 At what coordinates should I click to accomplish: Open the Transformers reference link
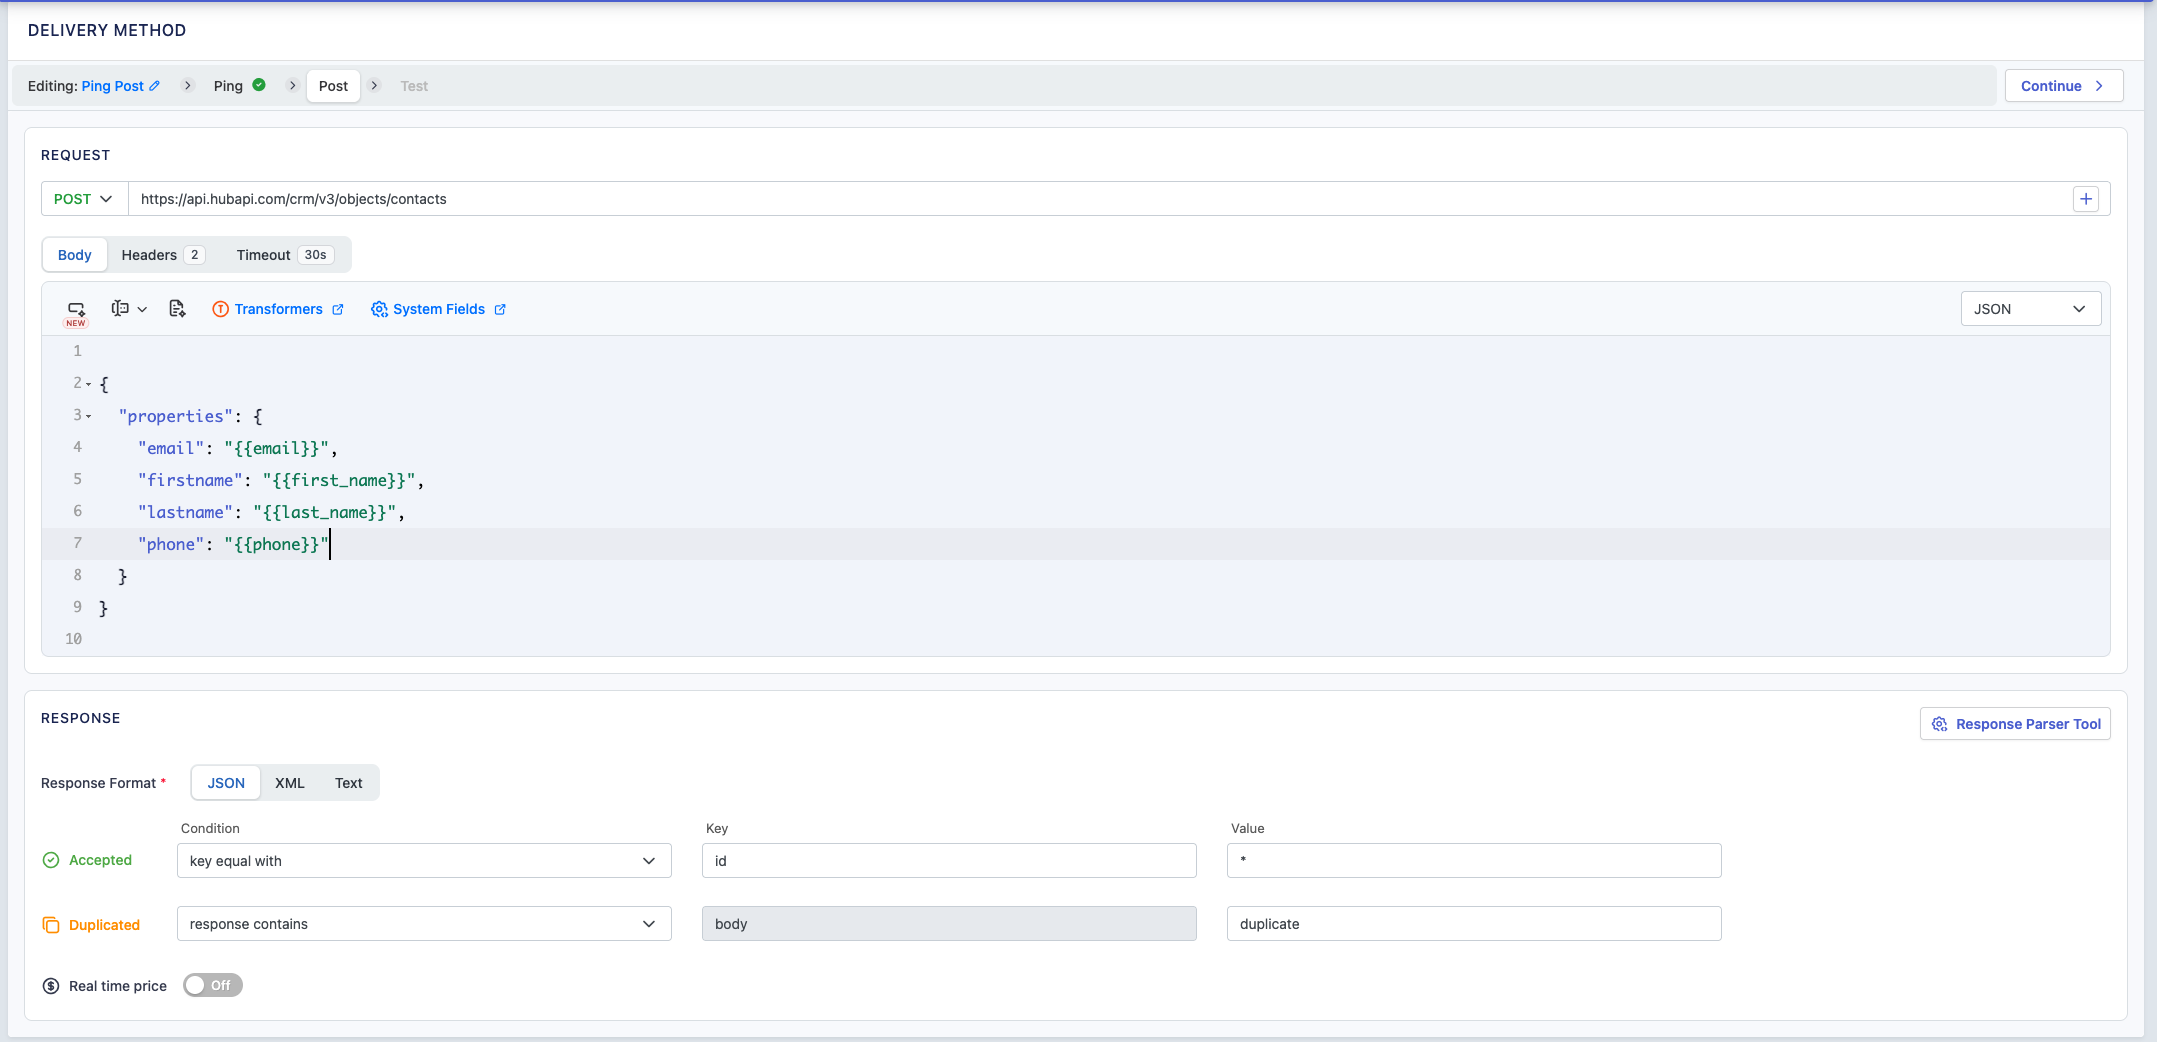pos(278,309)
